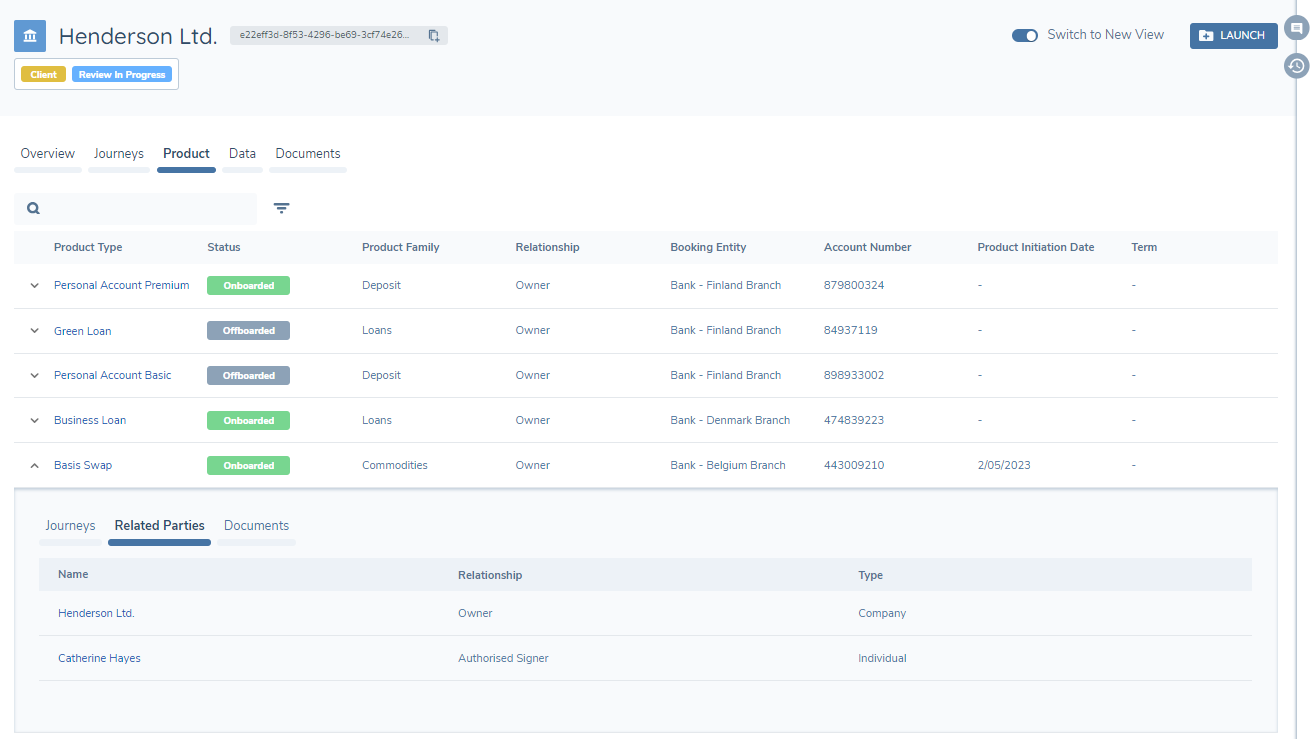Click inside the product search field

(140, 208)
